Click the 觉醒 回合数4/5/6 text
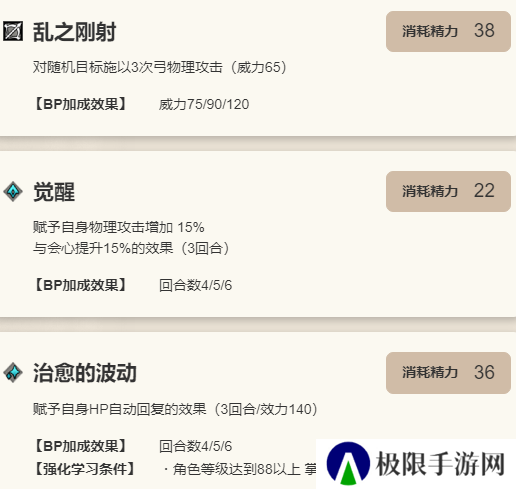The height and width of the screenshot is (489, 516). tap(196, 285)
